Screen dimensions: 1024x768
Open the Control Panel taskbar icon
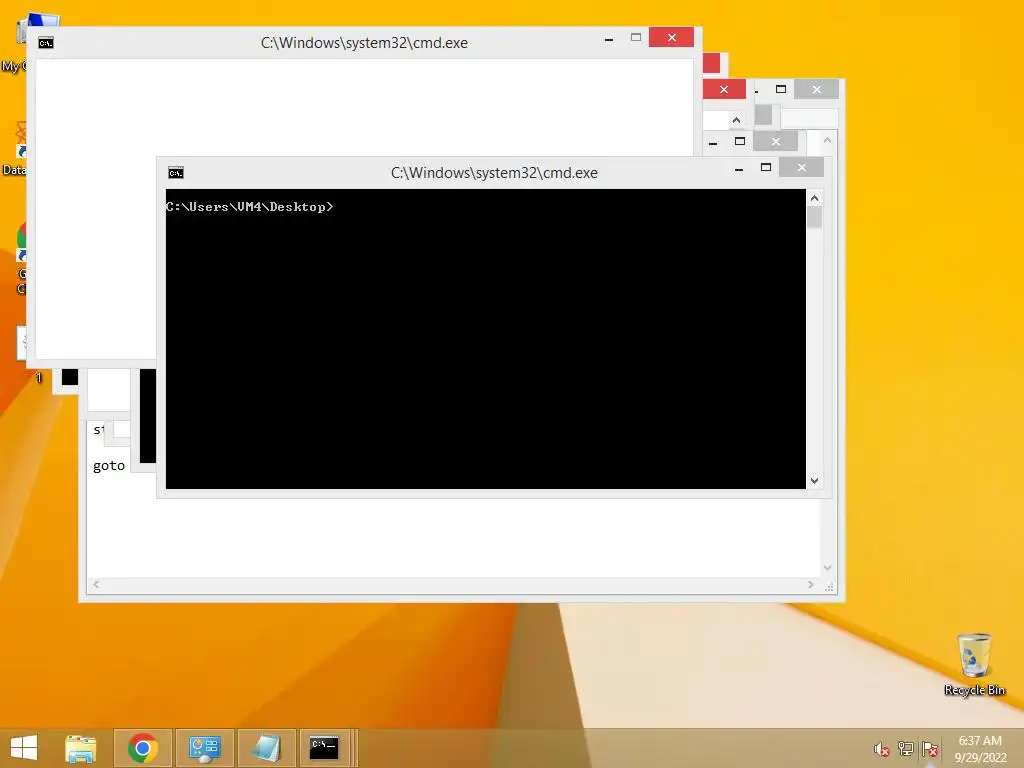coord(204,748)
